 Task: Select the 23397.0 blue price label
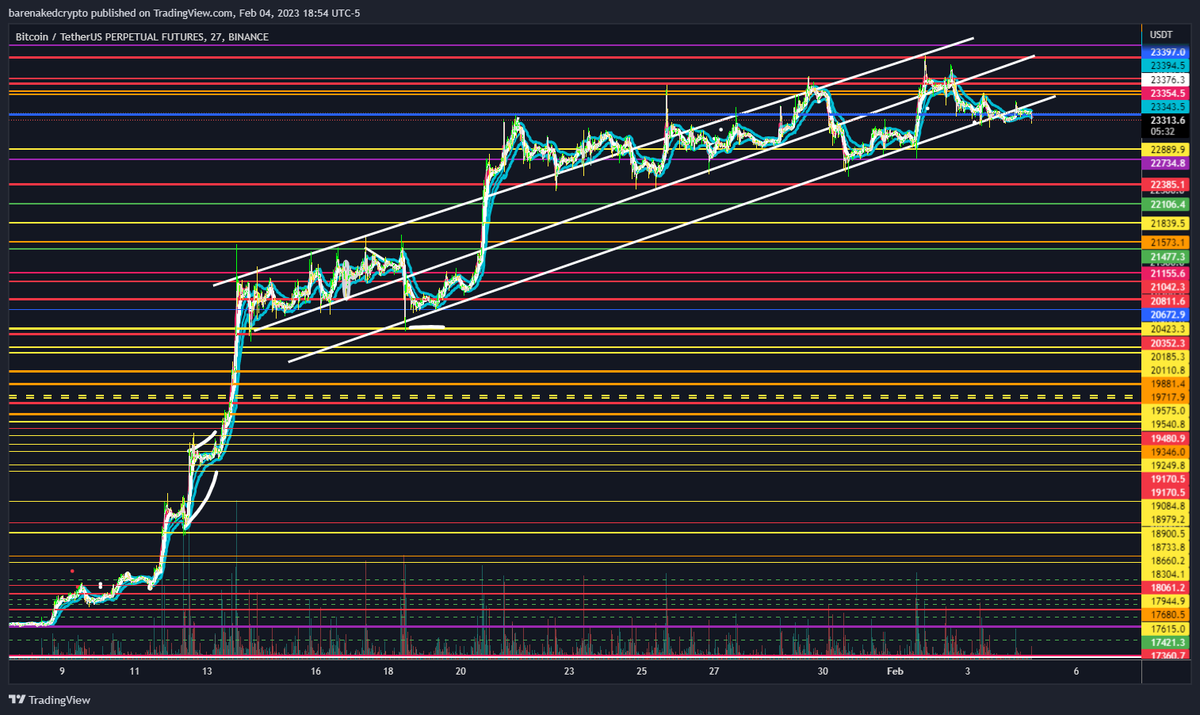click(1167, 50)
